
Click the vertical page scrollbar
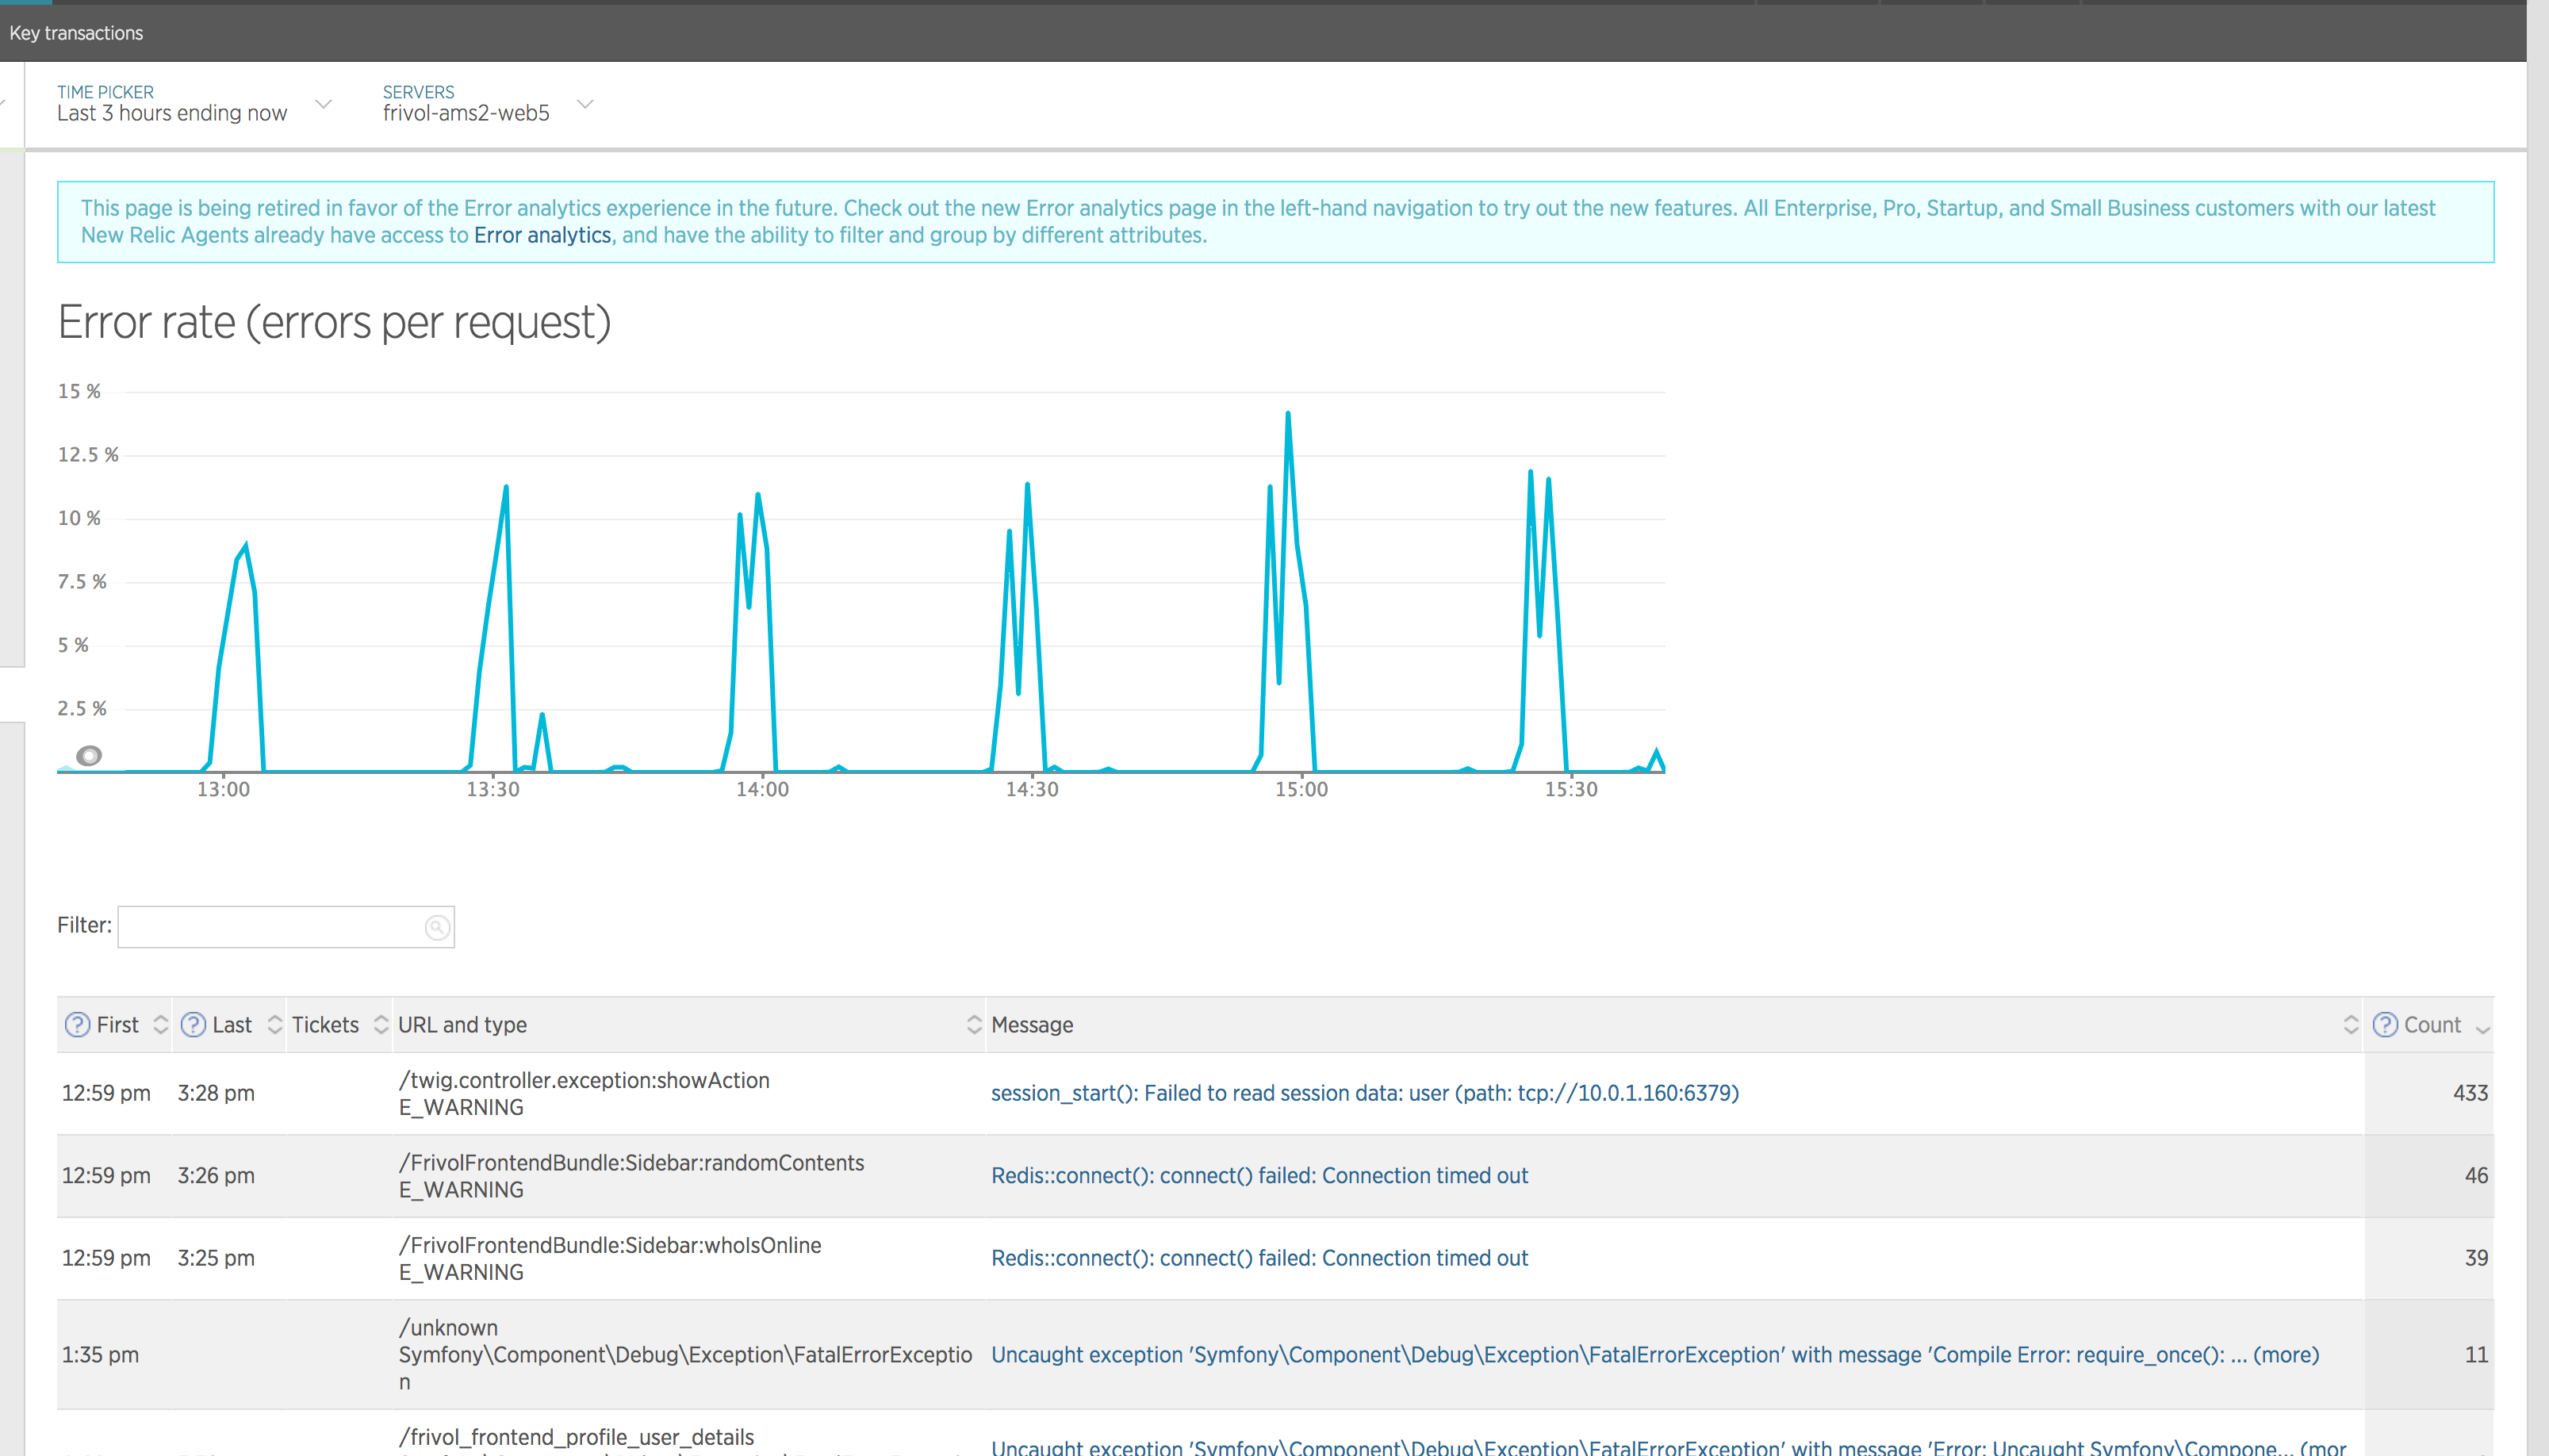2538,728
